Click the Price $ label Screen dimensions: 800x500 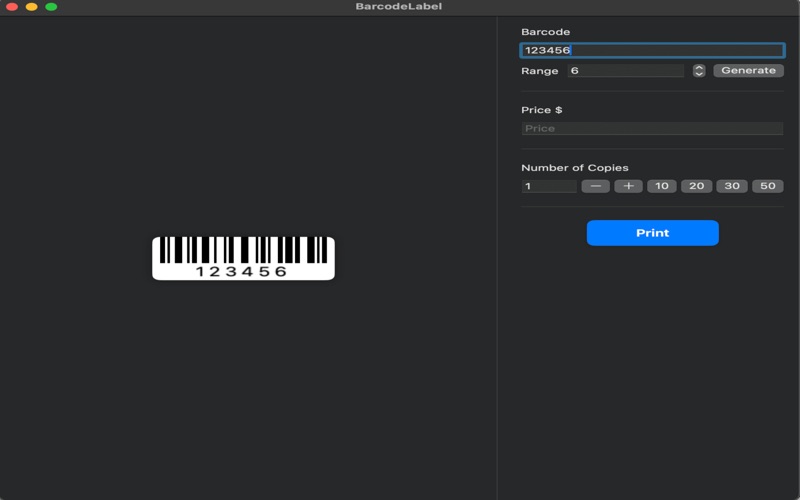pos(541,110)
